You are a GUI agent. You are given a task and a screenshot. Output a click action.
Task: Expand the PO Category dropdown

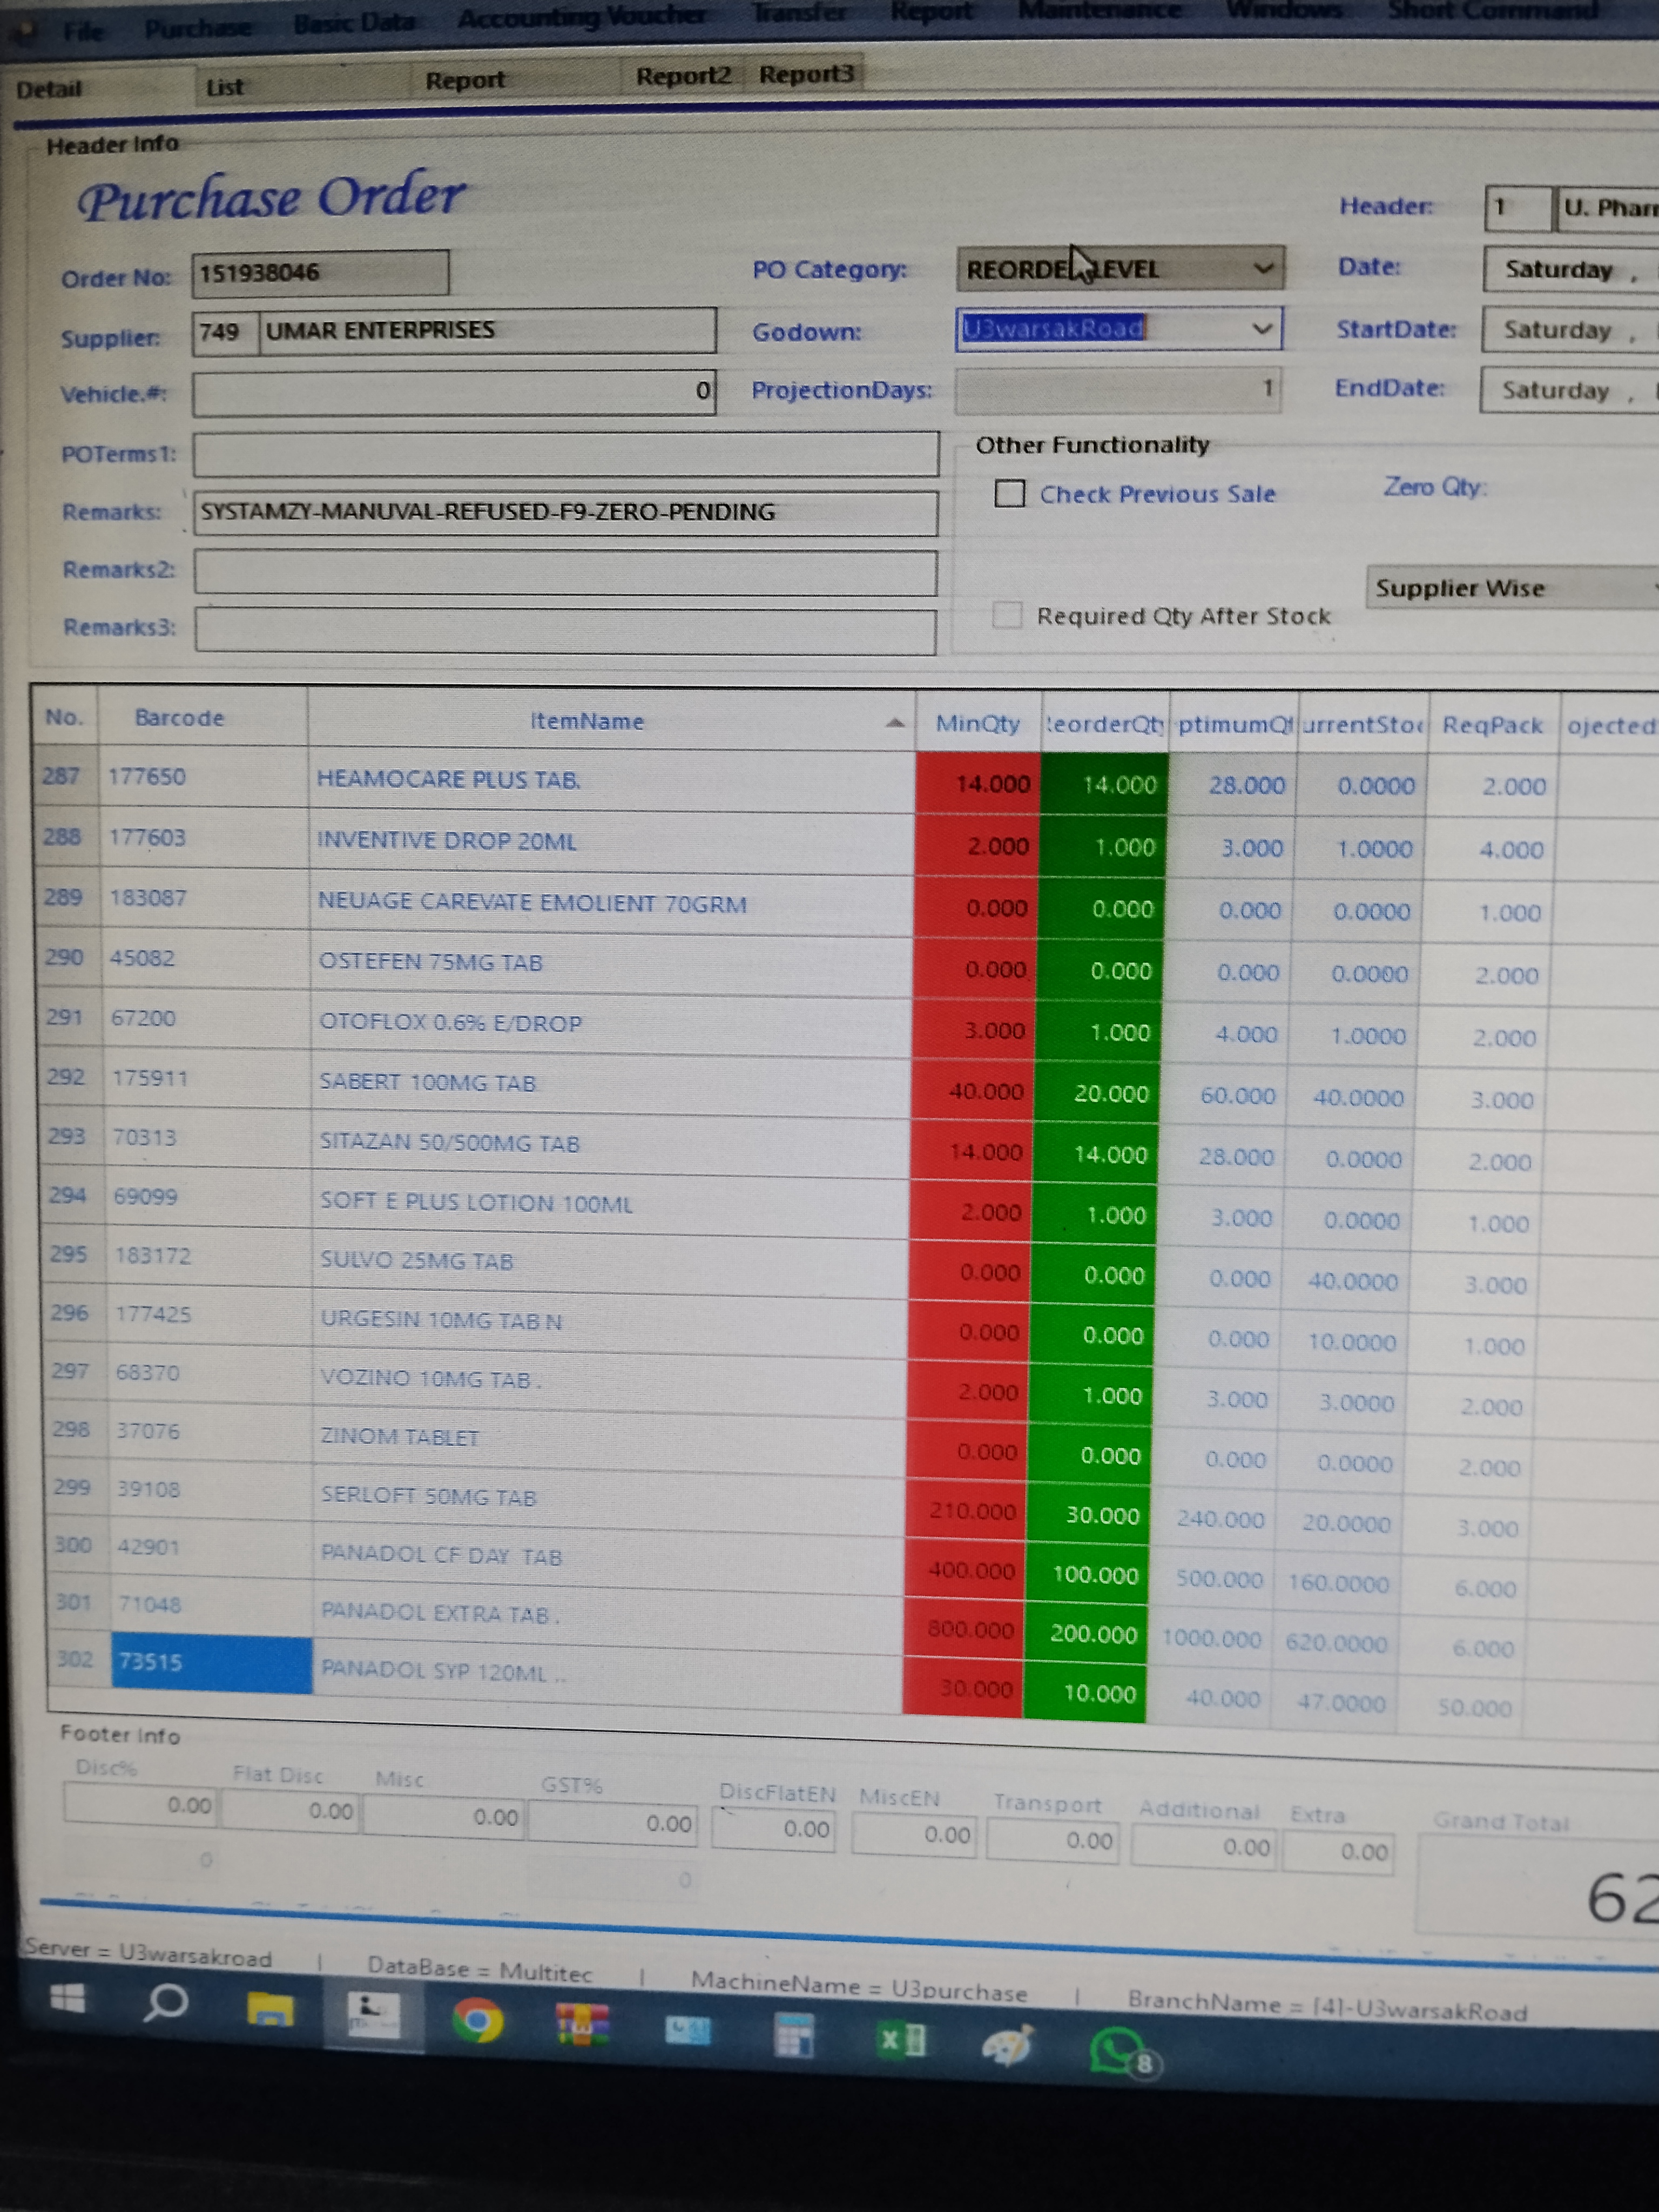pyautogui.click(x=1263, y=268)
